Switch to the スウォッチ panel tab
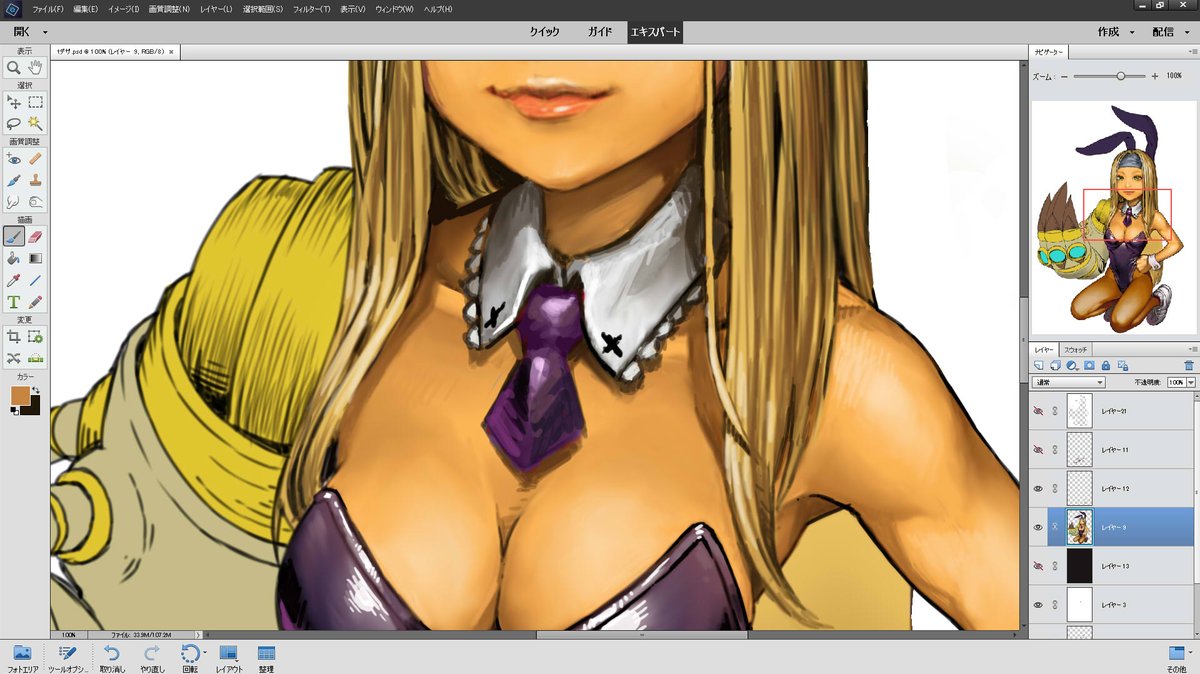This screenshot has height=674, width=1200. 1075,350
